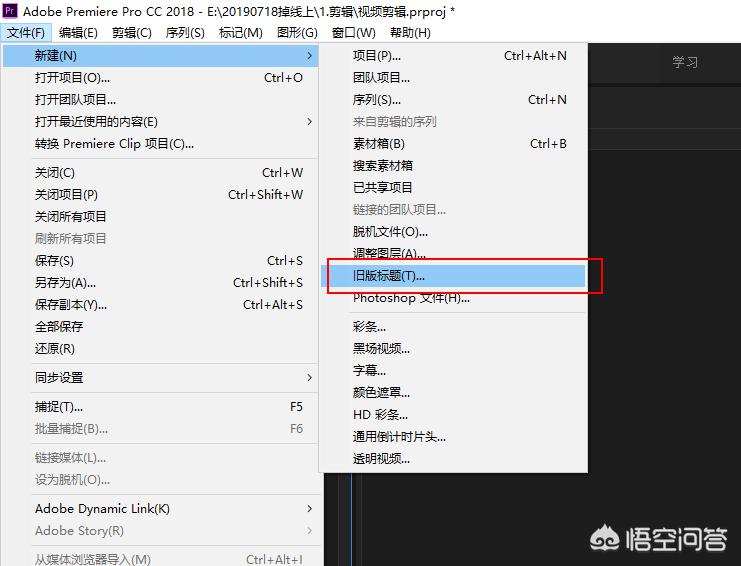The width and height of the screenshot is (741, 566).
Task: Select HD 彩条... in New submenu
Action: click(453, 415)
